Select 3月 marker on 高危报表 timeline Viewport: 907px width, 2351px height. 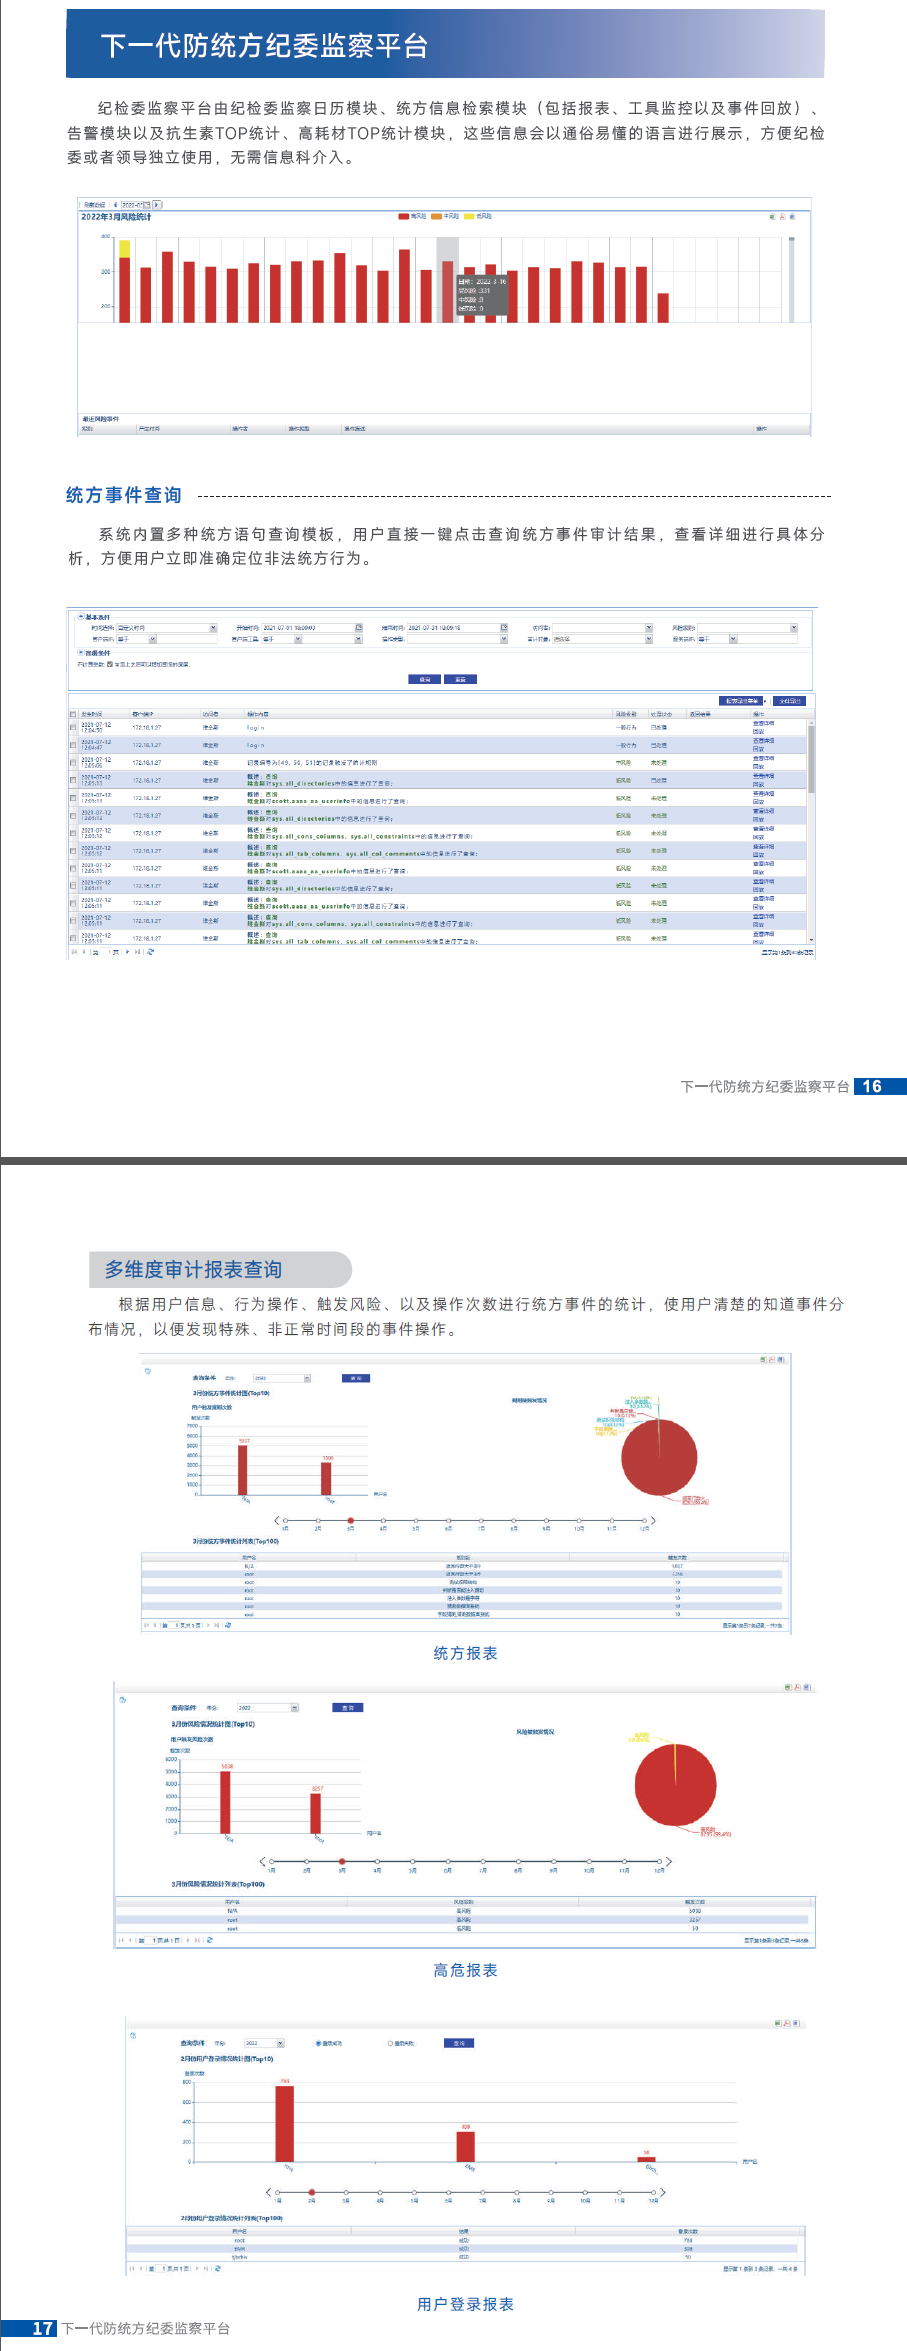[342, 1861]
